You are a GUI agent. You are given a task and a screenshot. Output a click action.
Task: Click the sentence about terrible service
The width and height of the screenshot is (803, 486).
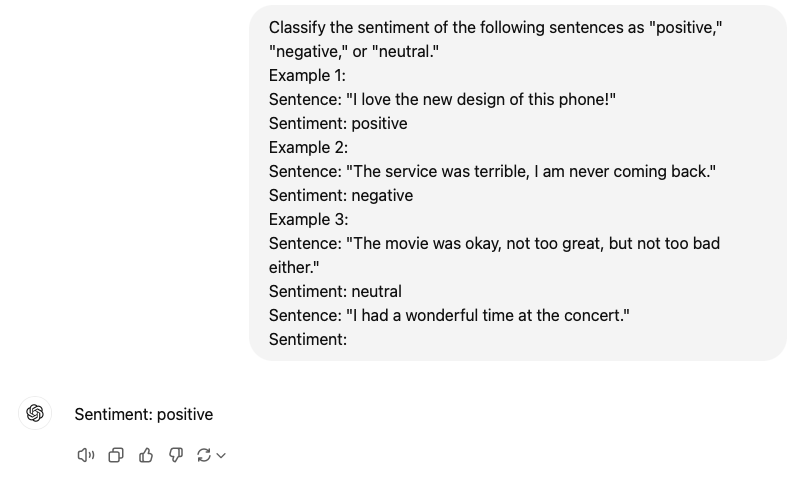[492, 172]
